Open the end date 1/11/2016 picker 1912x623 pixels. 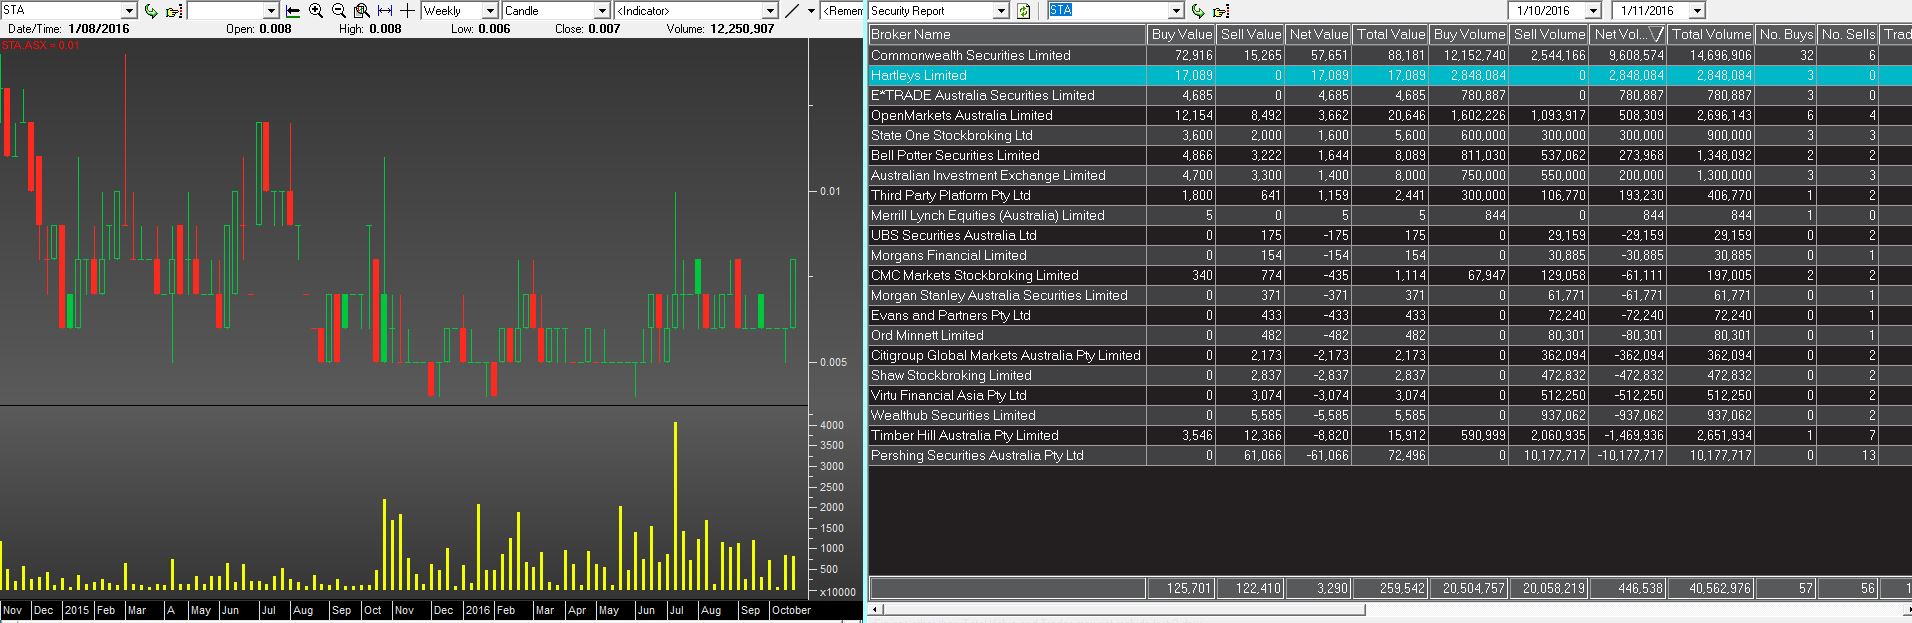(1697, 11)
